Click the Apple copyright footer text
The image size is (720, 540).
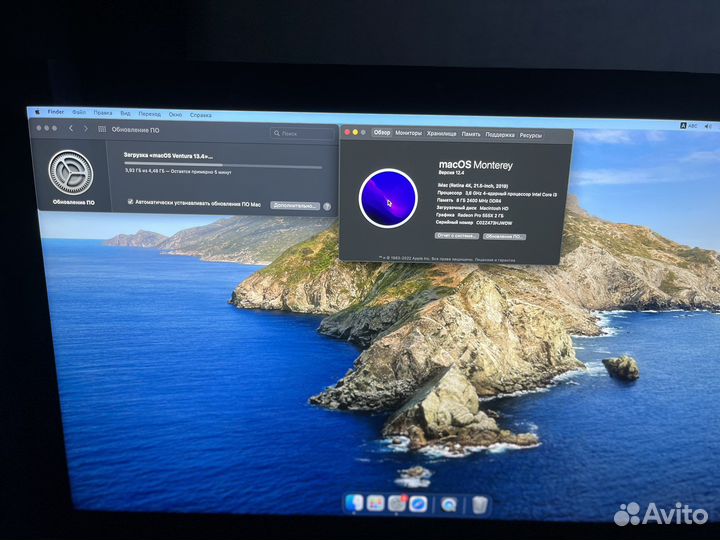(x=447, y=259)
